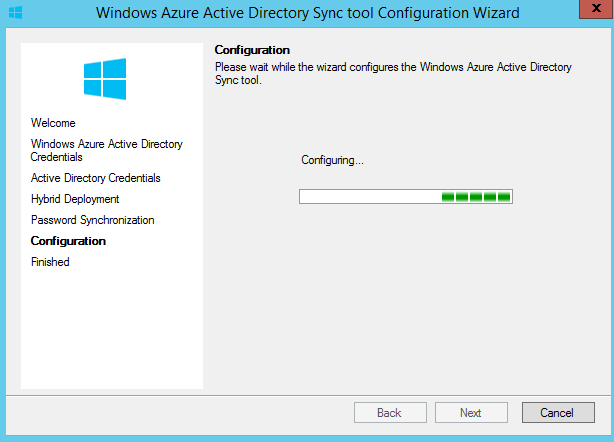Click the Windows logo icon in title bar
This screenshot has height=442, width=614.
pos(15,13)
